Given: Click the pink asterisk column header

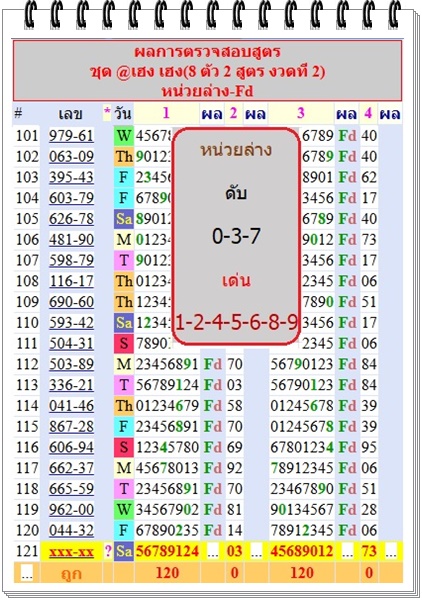Looking at the screenshot, I should click(107, 113).
